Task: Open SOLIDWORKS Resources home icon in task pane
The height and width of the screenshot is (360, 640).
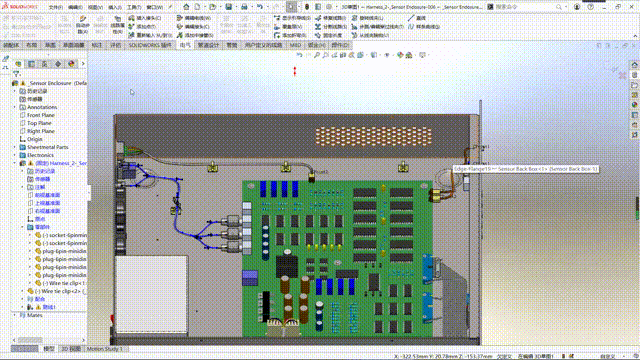Action: 635,65
